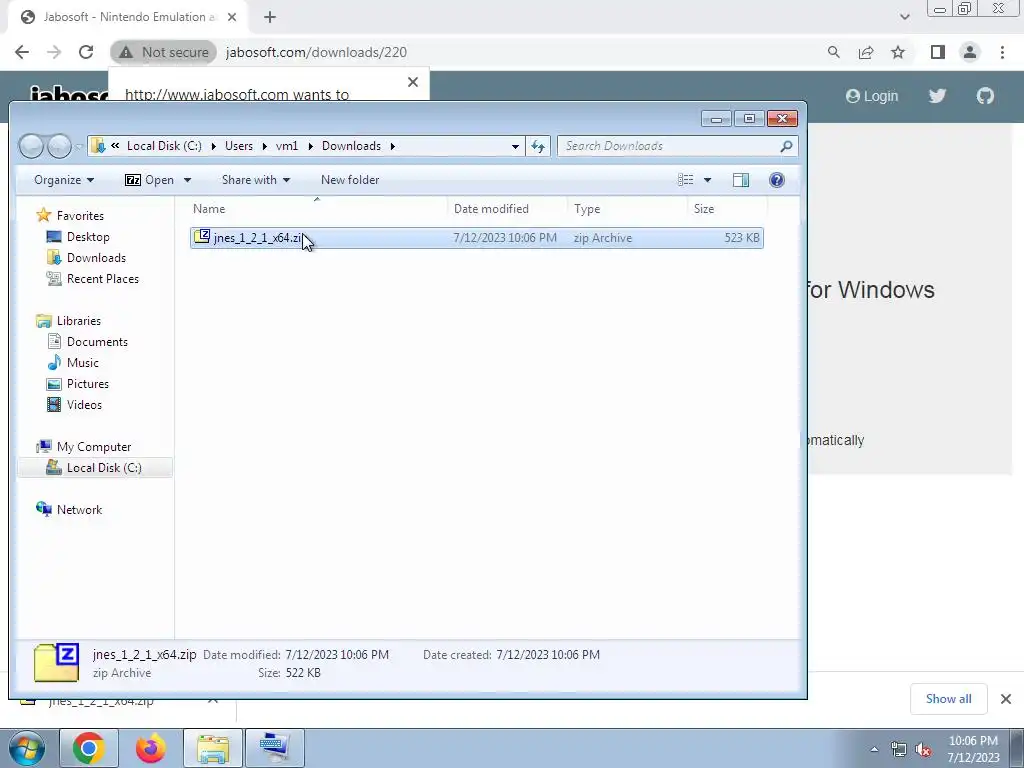Select vm1 in the address breadcrumb
This screenshot has height=768, width=1024.
(x=287, y=146)
